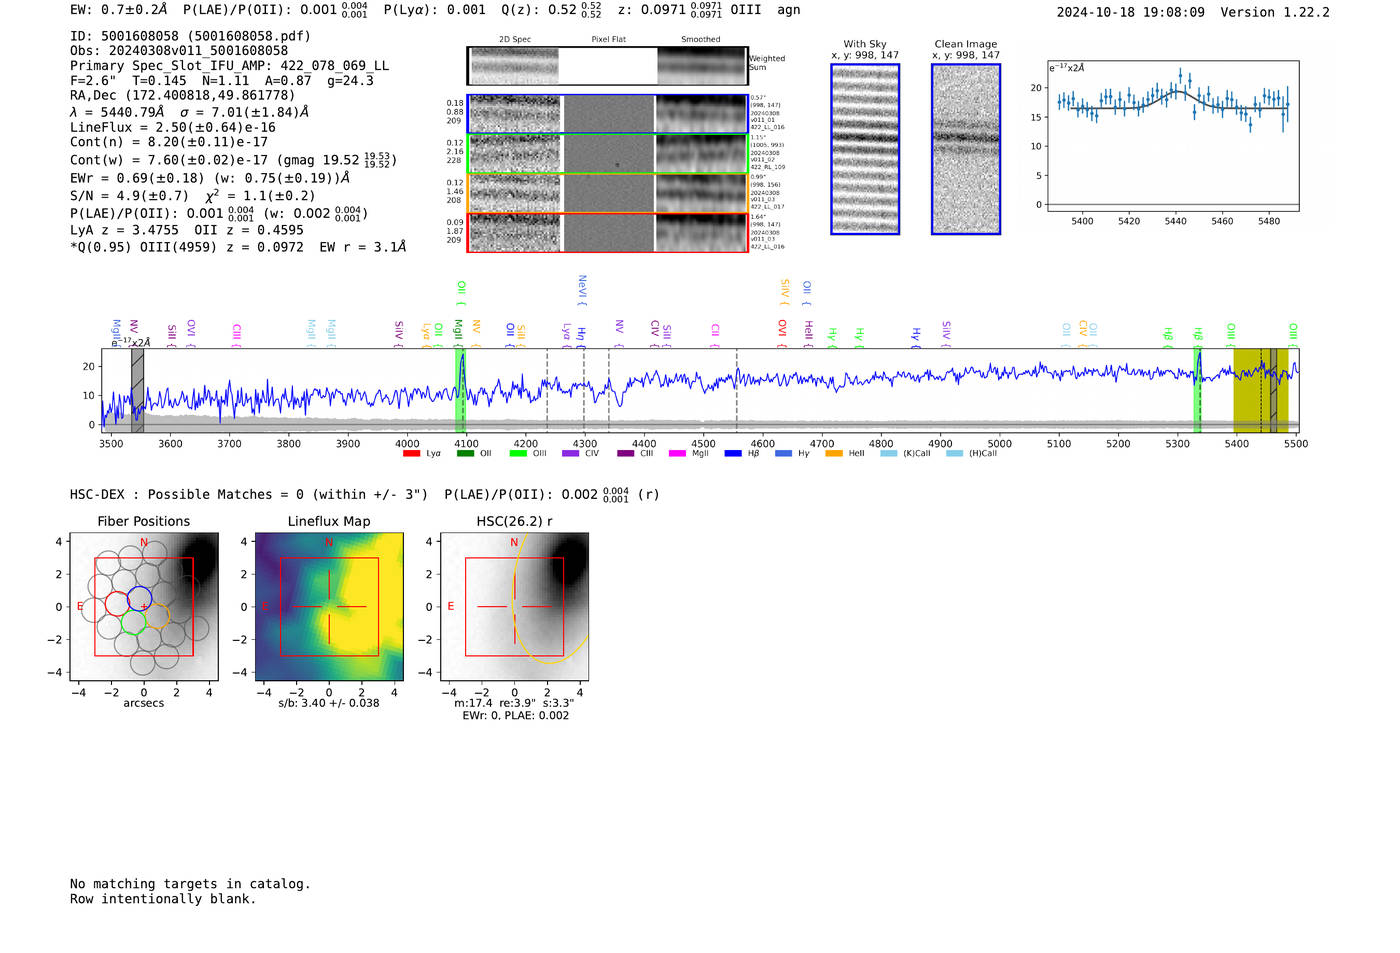Select the Obs 20240308v011_5001608058 line
The width and height of the screenshot is (1400, 953).
(179, 51)
